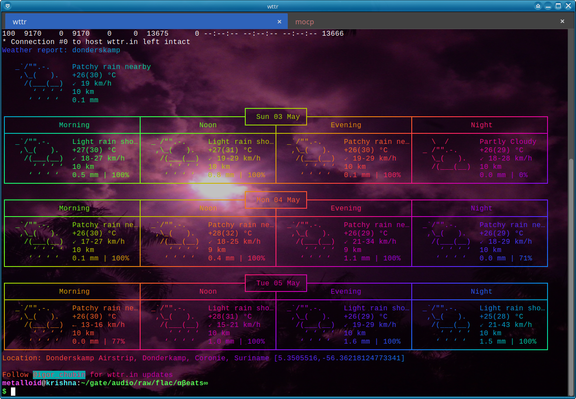Click the current wind '19 km/h' value

click(x=96, y=83)
